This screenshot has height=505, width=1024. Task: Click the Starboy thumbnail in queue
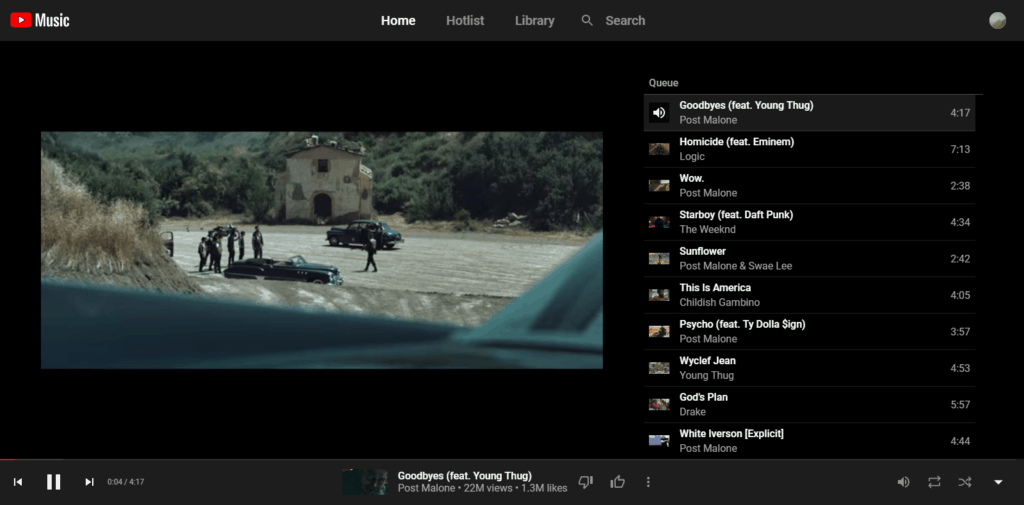coord(659,222)
